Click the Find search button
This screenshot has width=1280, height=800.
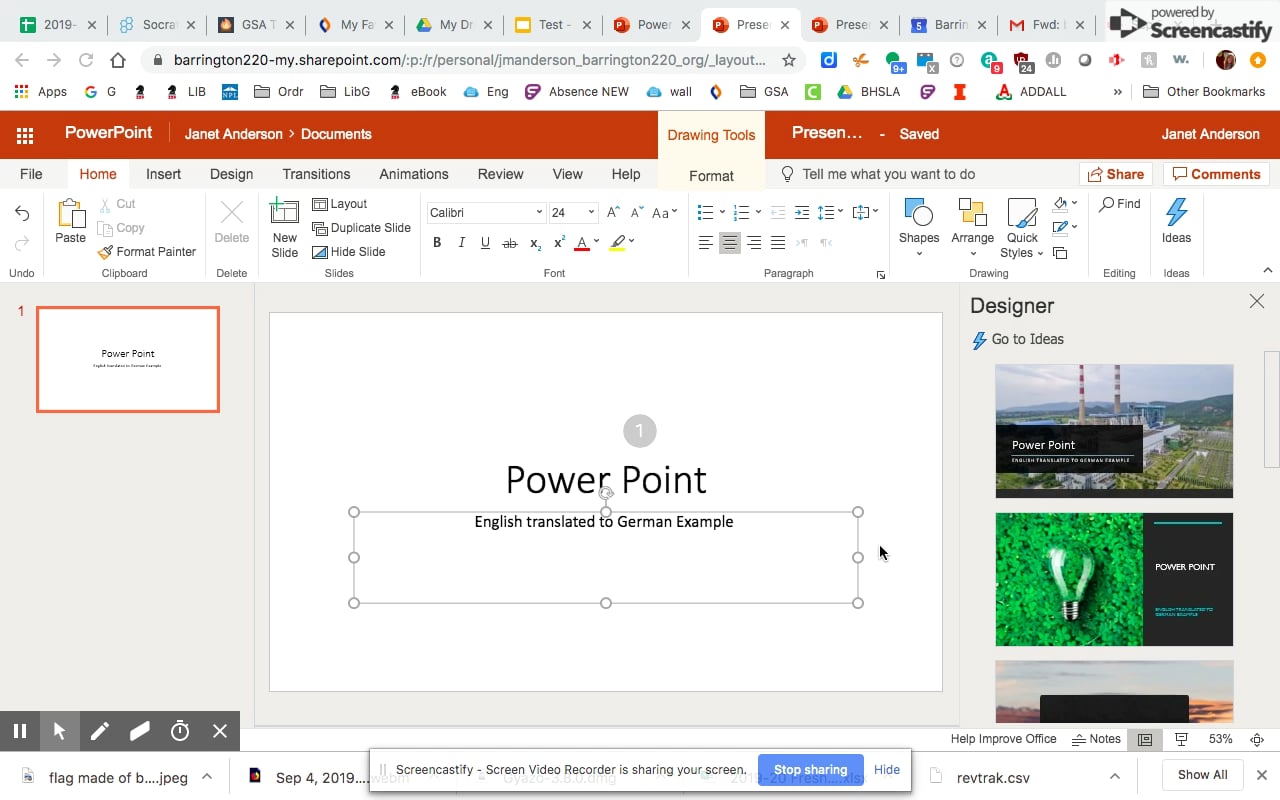tap(1119, 204)
